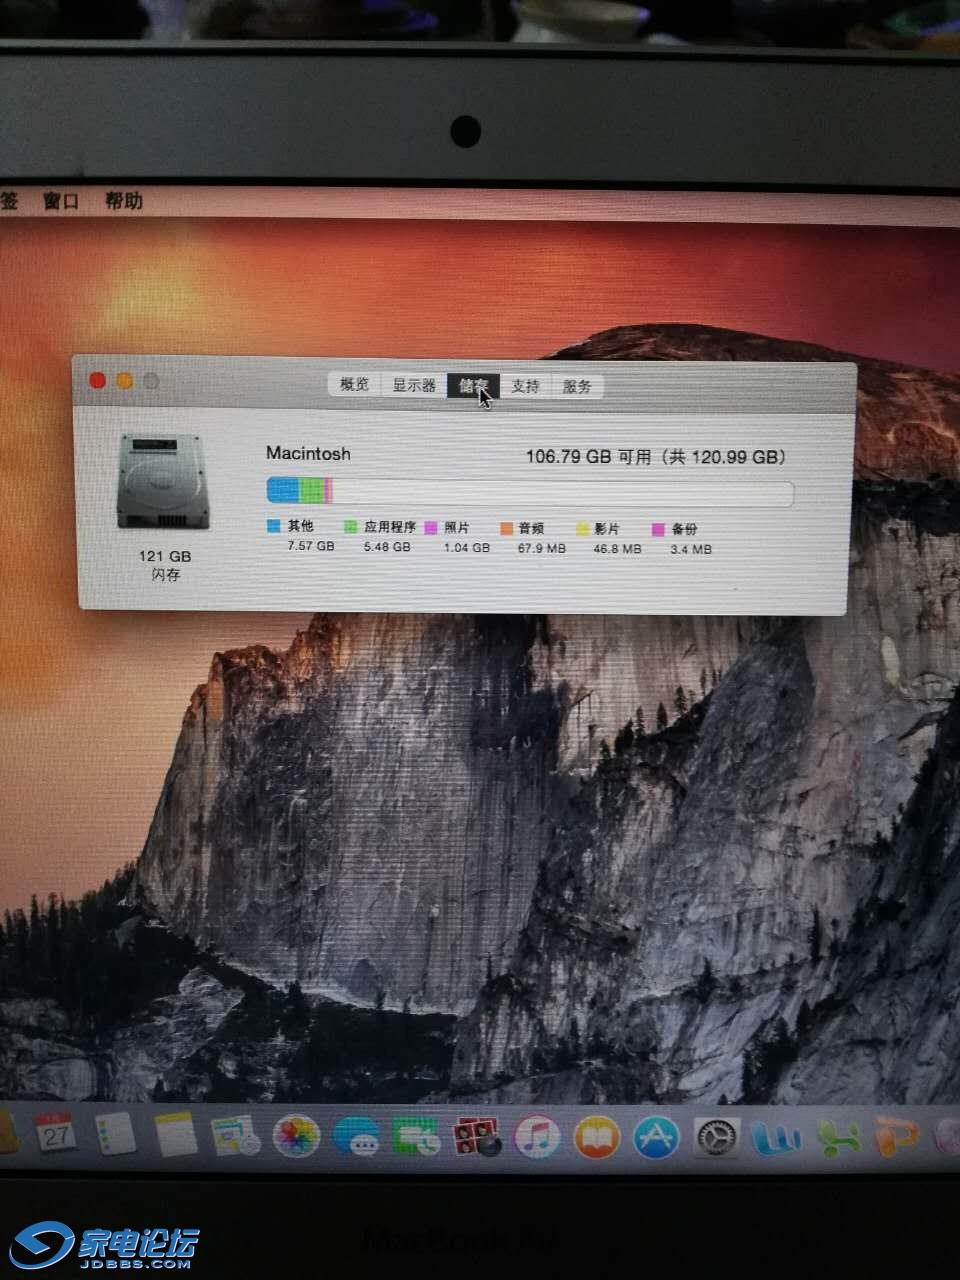Launch the orange P presentation app

(x=897, y=1137)
